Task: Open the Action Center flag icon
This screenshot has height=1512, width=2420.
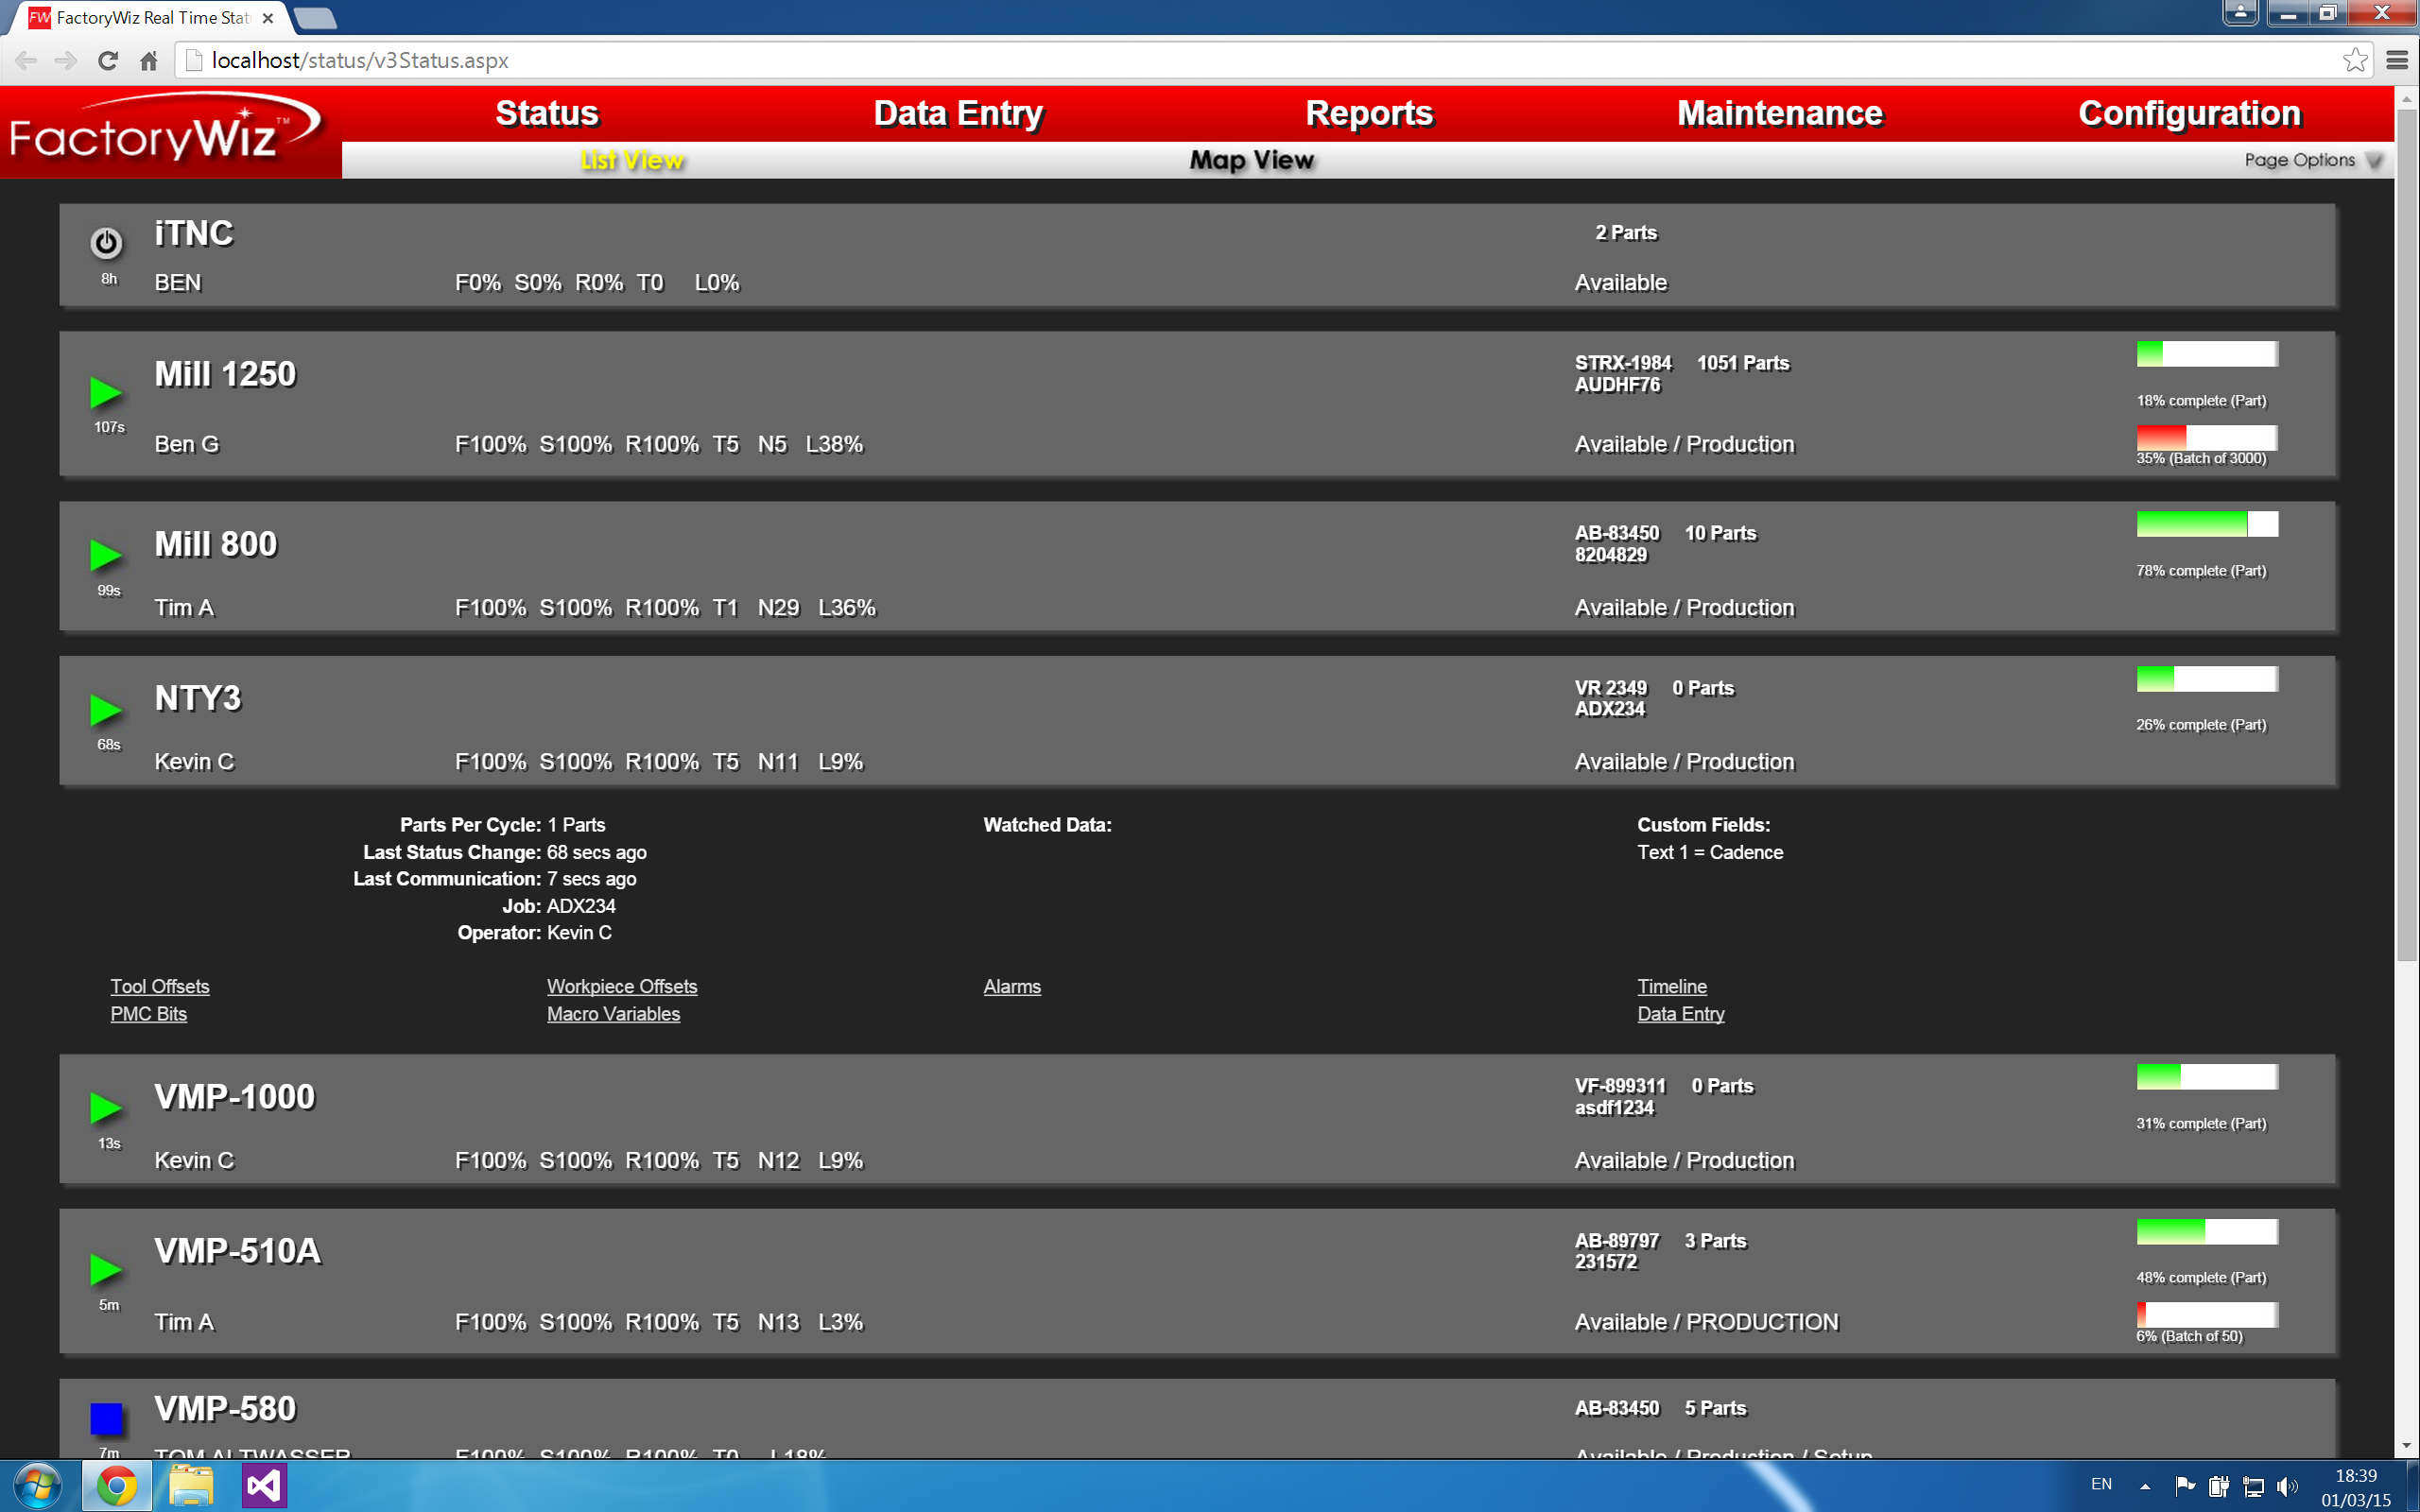Action: click(x=2185, y=1486)
